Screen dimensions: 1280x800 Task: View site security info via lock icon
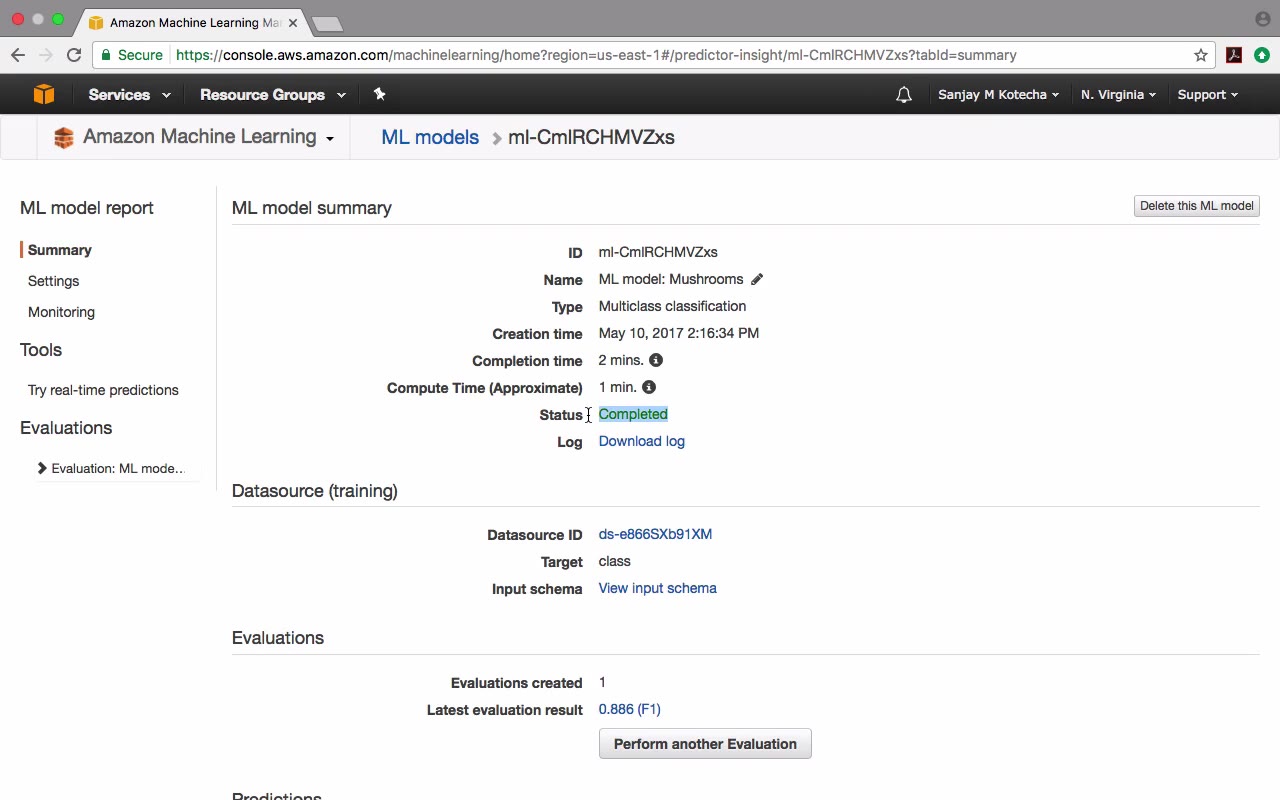click(x=105, y=55)
